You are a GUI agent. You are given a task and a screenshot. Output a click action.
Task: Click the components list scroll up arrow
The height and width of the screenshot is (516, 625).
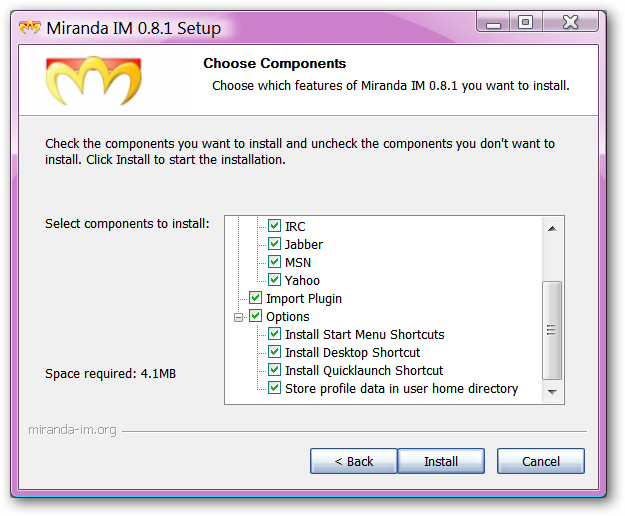pos(552,228)
